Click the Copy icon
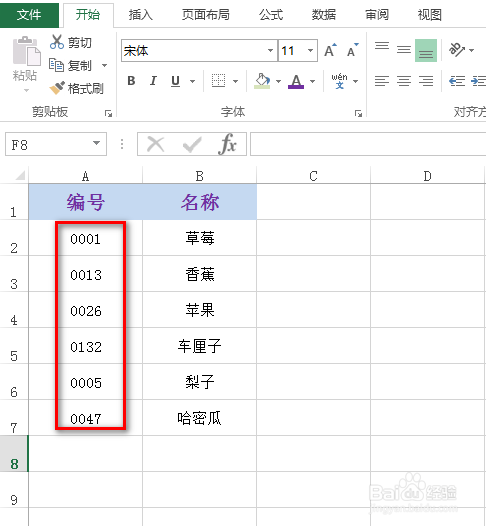Image resolution: width=486 pixels, height=526 pixels. (x=56, y=65)
